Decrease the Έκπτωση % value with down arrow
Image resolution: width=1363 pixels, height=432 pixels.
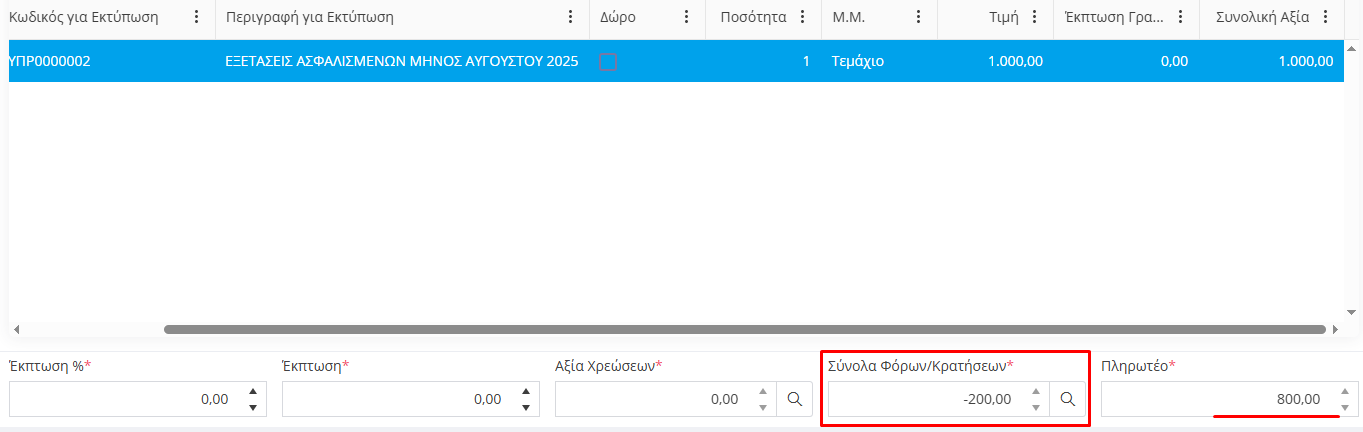point(253,407)
